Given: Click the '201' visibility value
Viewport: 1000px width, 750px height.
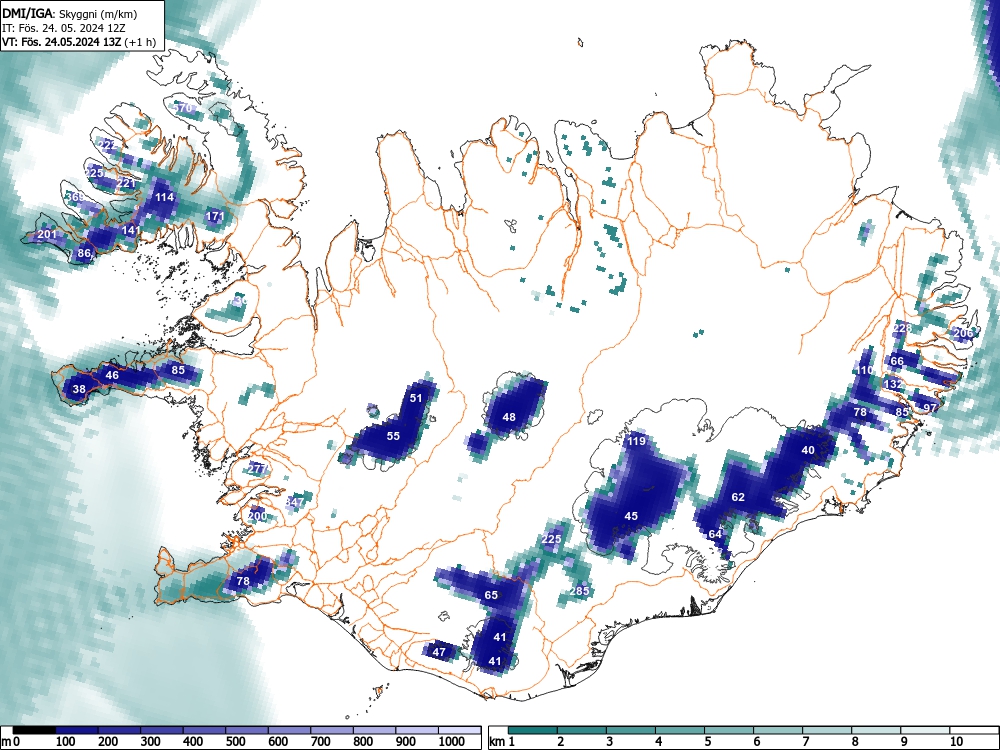Looking at the screenshot, I should click(47, 235).
